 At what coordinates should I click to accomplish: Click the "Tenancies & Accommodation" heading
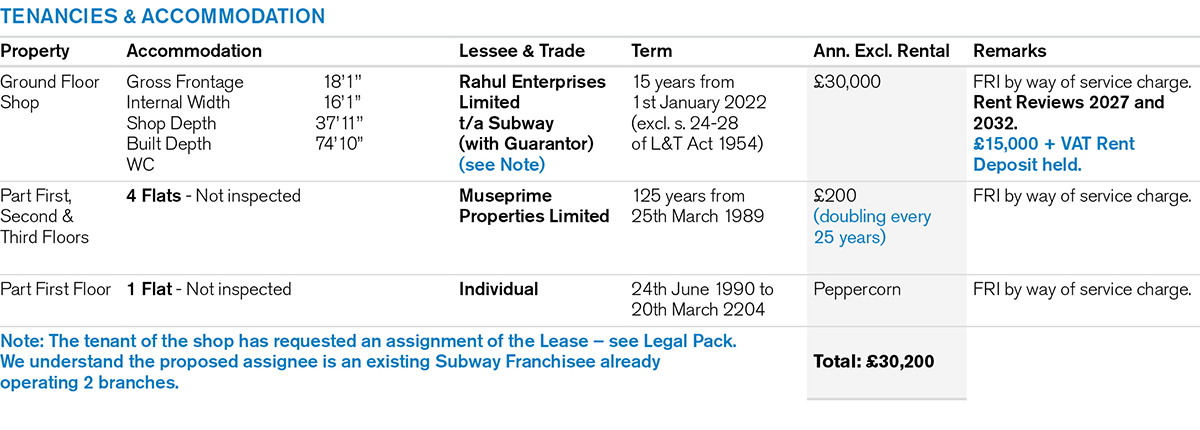[x=162, y=16]
